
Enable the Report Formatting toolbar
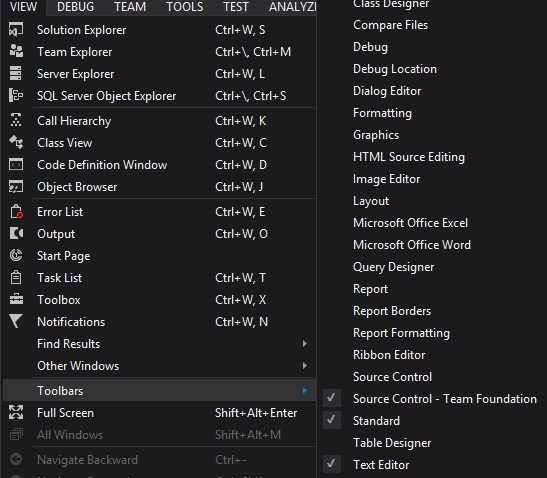(401, 333)
